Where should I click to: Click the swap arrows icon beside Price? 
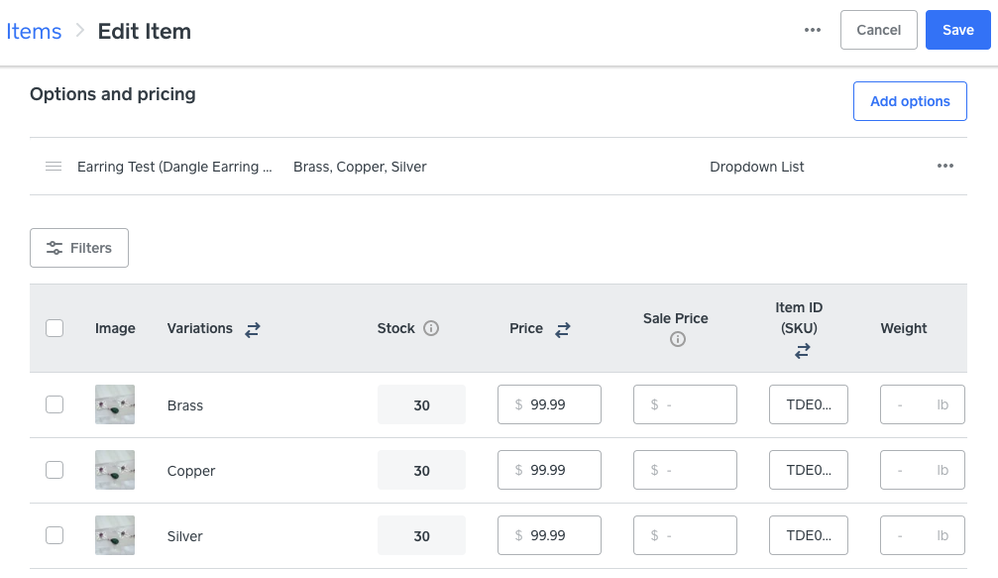pyautogui.click(x=563, y=329)
